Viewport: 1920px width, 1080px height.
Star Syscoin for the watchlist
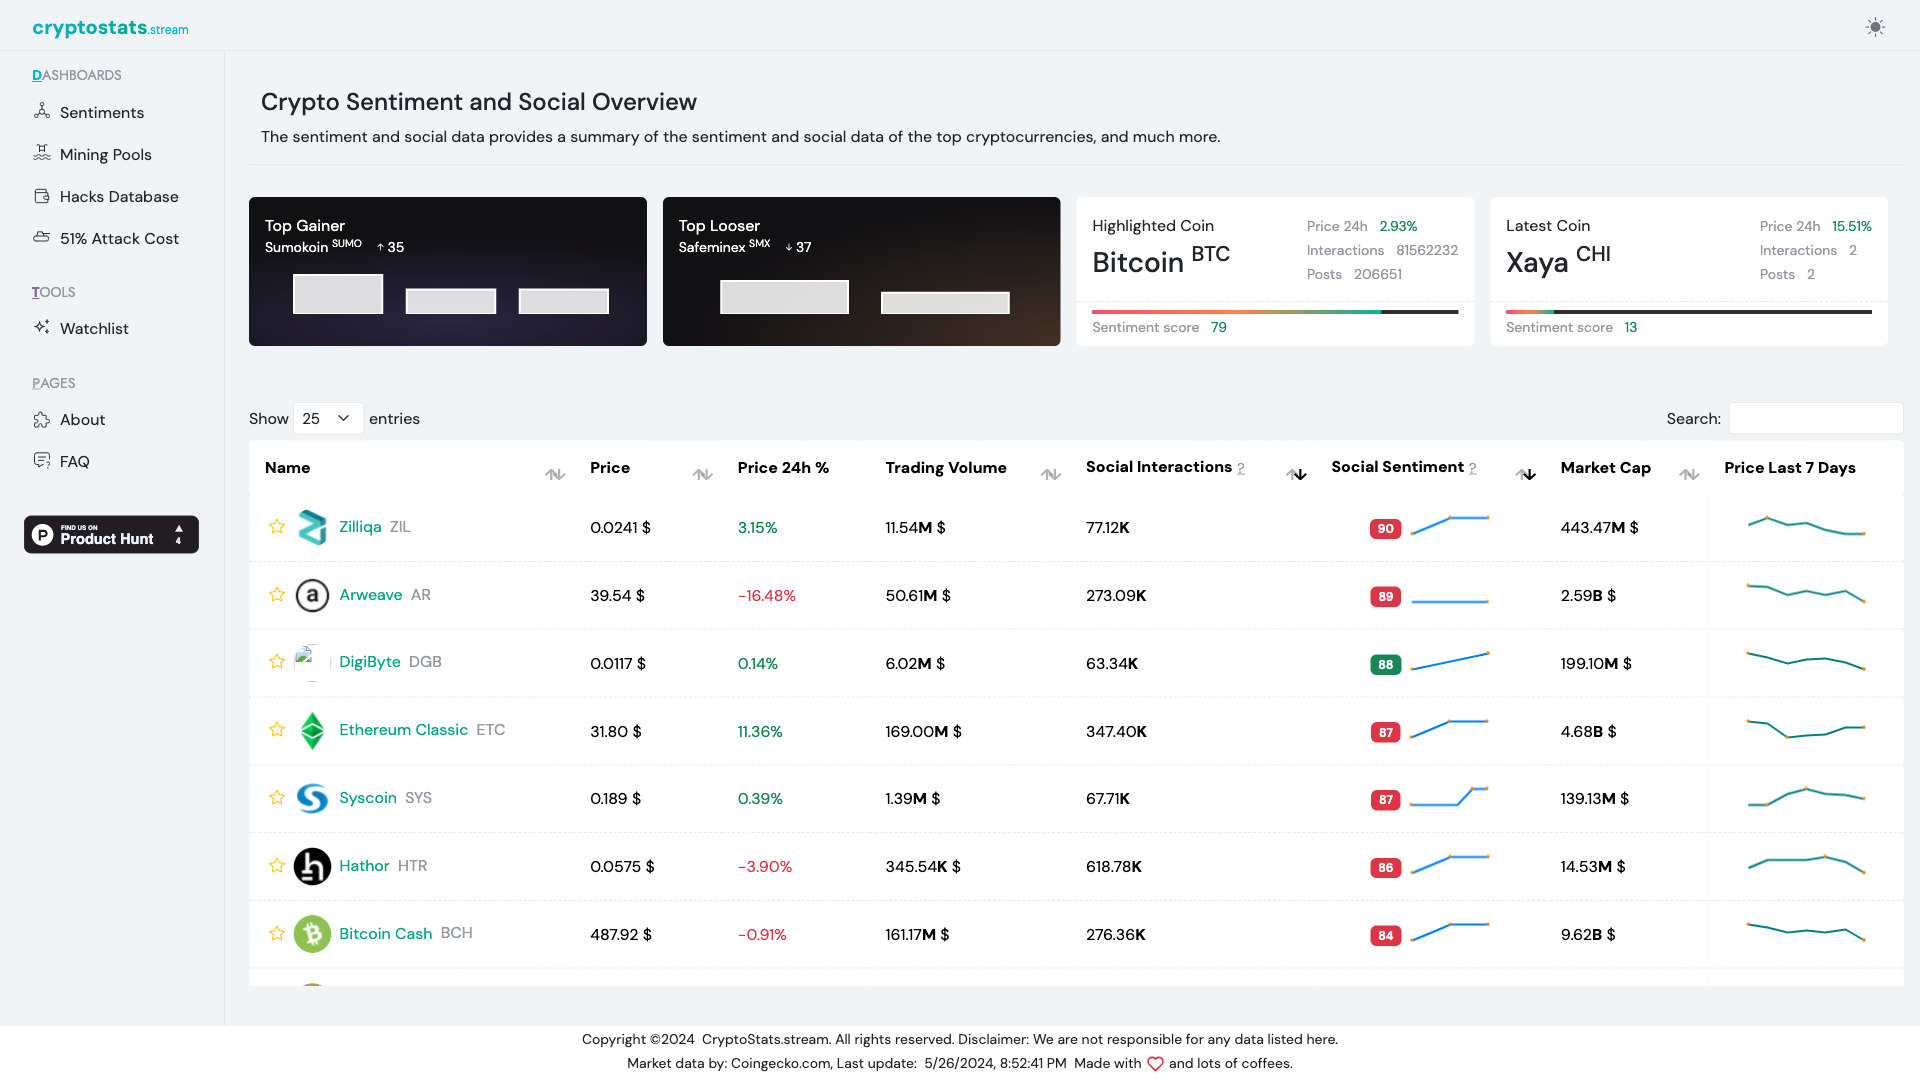(x=277, y=797)
